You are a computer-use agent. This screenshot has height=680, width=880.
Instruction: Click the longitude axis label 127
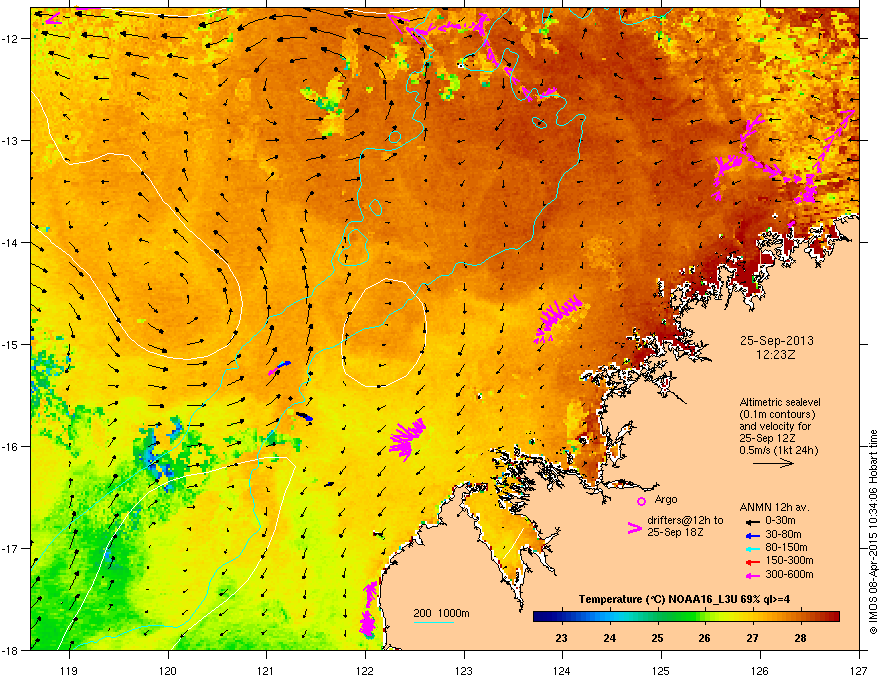click(859, 670)
